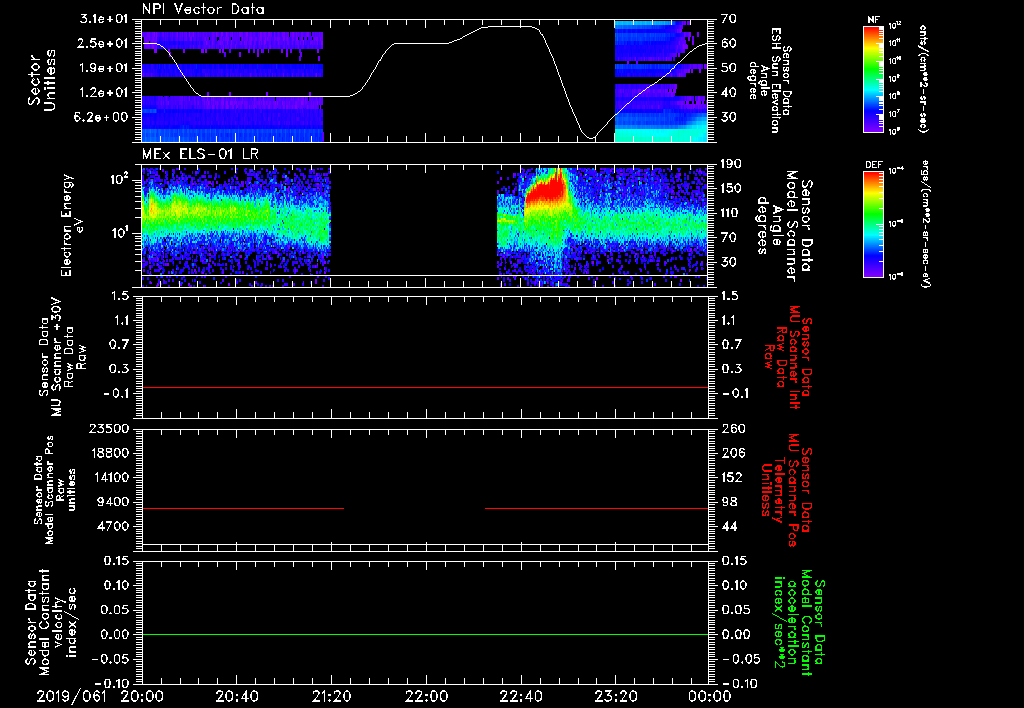
Task: Click the '60' sun elevation tick label
Action: [729, 44]
